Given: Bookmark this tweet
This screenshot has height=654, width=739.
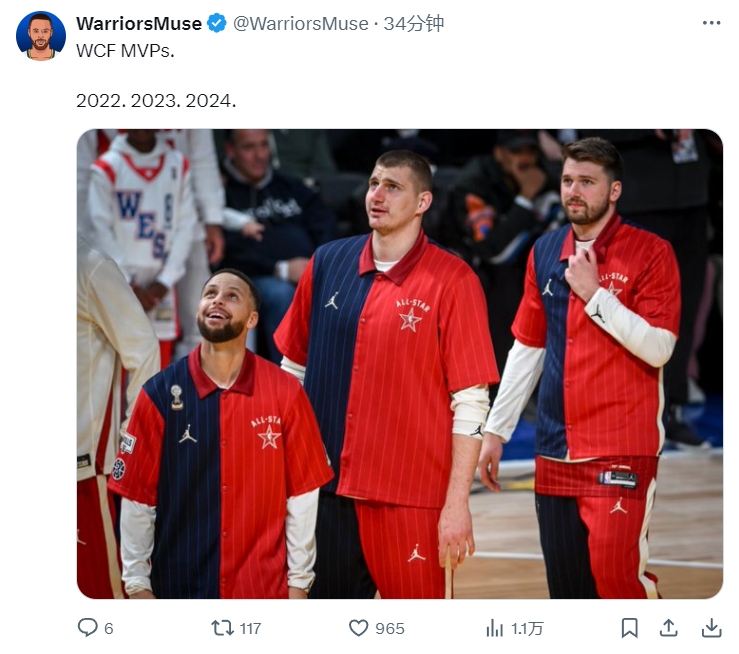Looking at the screenshot, I should click(x=630, y=628).
